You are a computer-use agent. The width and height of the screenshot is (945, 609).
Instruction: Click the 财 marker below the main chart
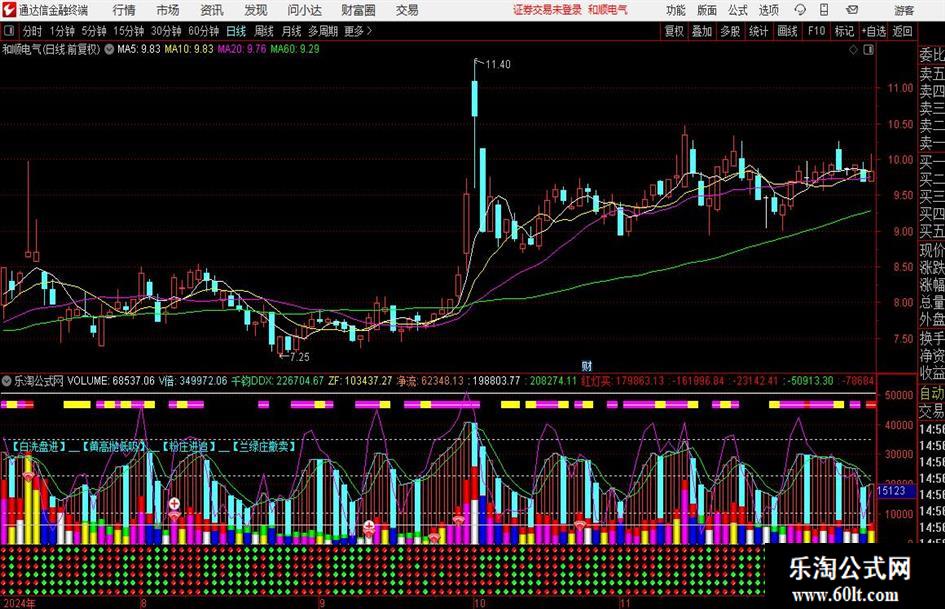click(586, 365)
